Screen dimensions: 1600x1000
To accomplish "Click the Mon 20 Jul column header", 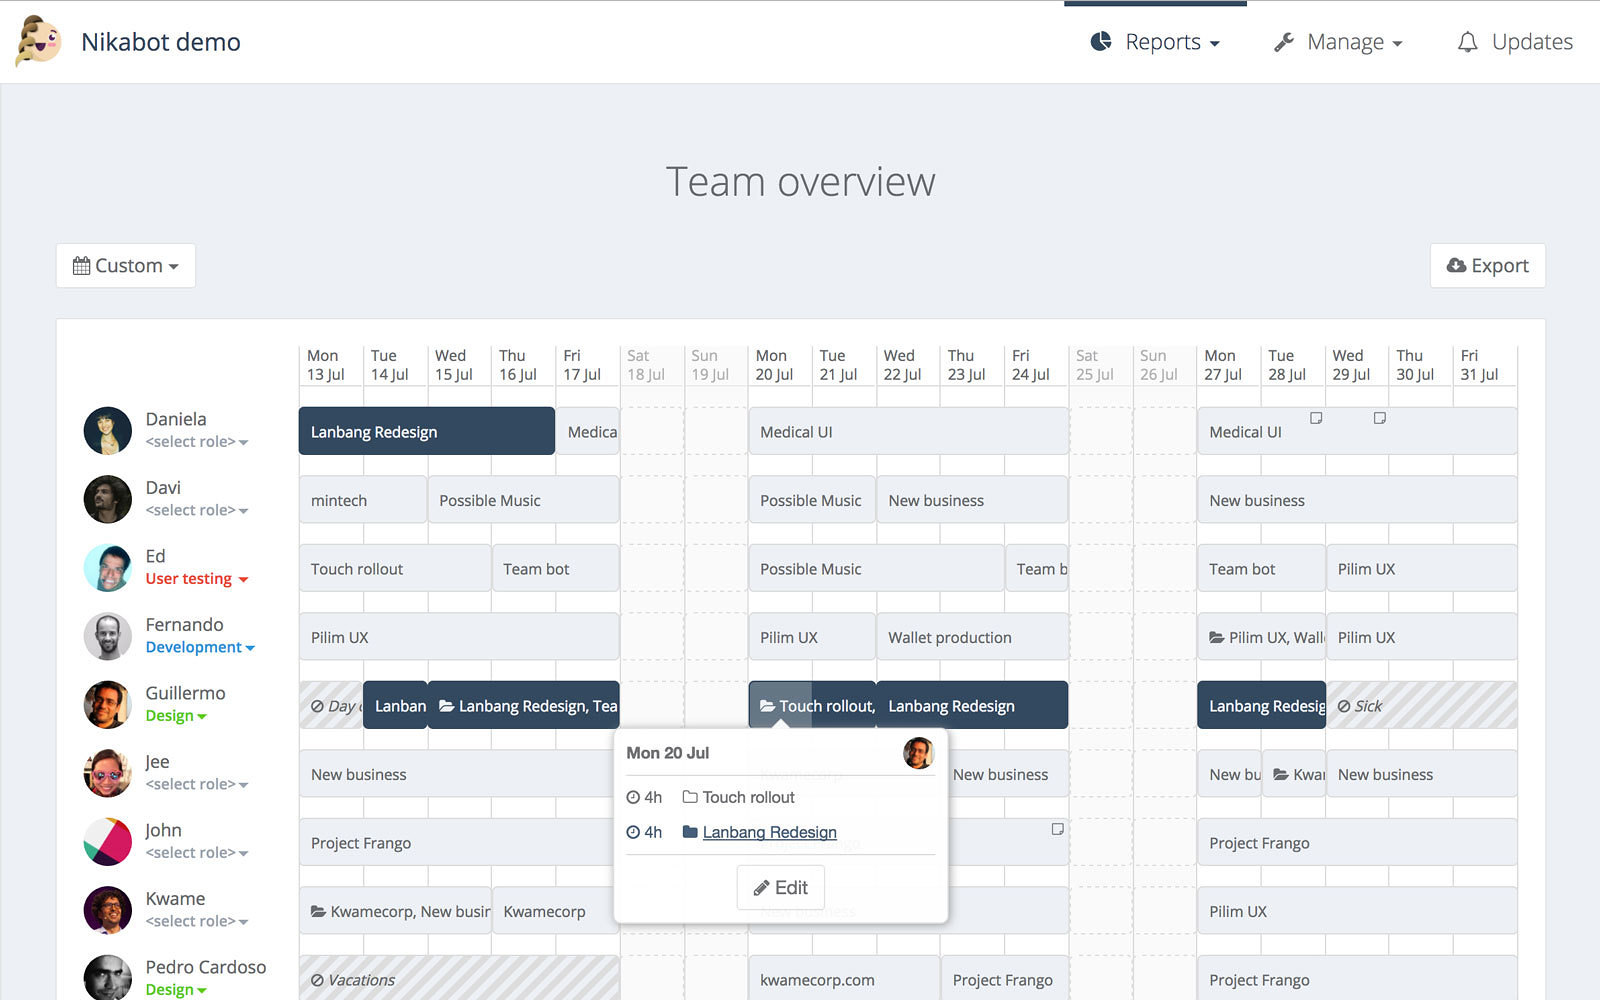I will [779, 365].
